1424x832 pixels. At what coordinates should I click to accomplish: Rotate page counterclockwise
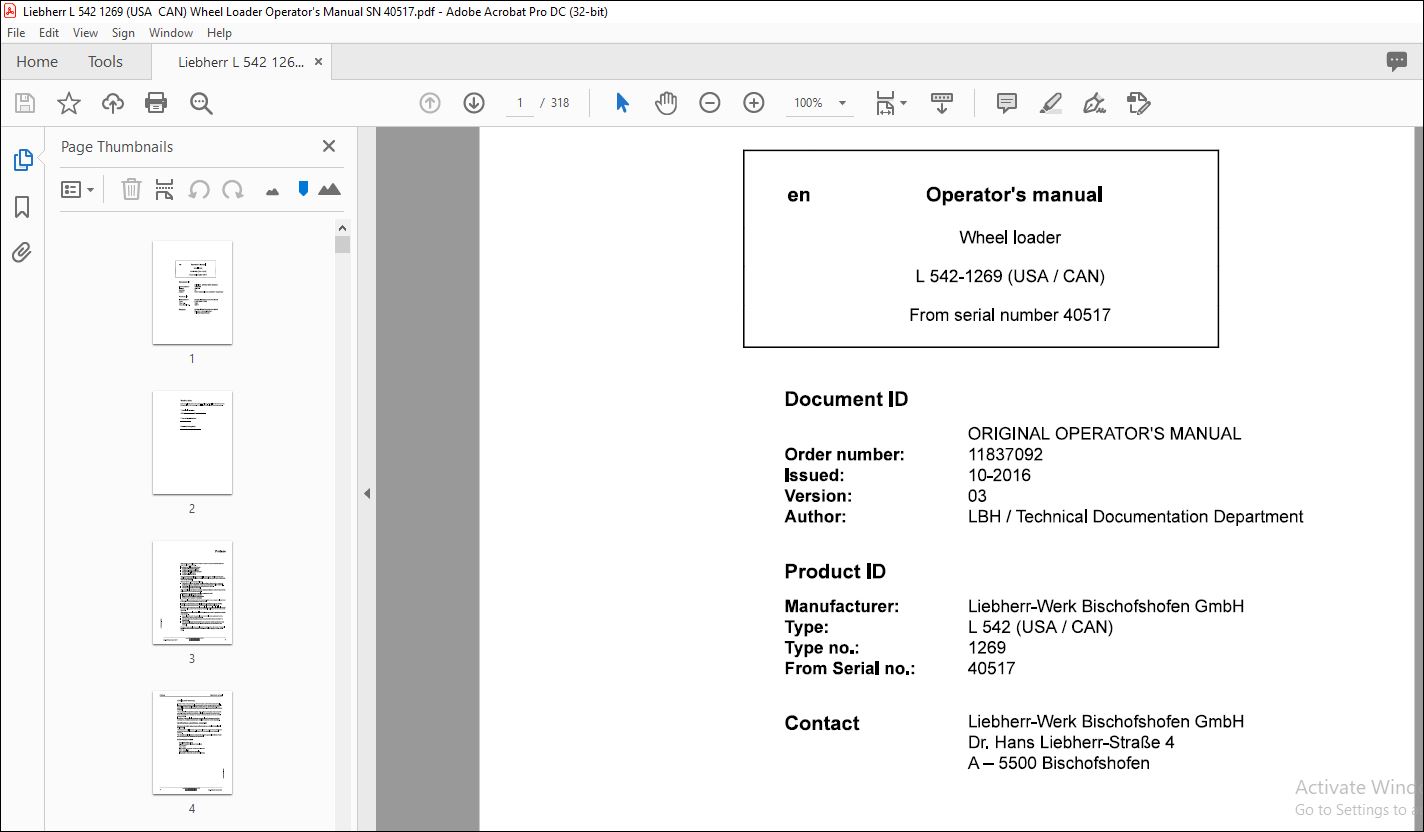pyautogui.click(x=199, y=189)
